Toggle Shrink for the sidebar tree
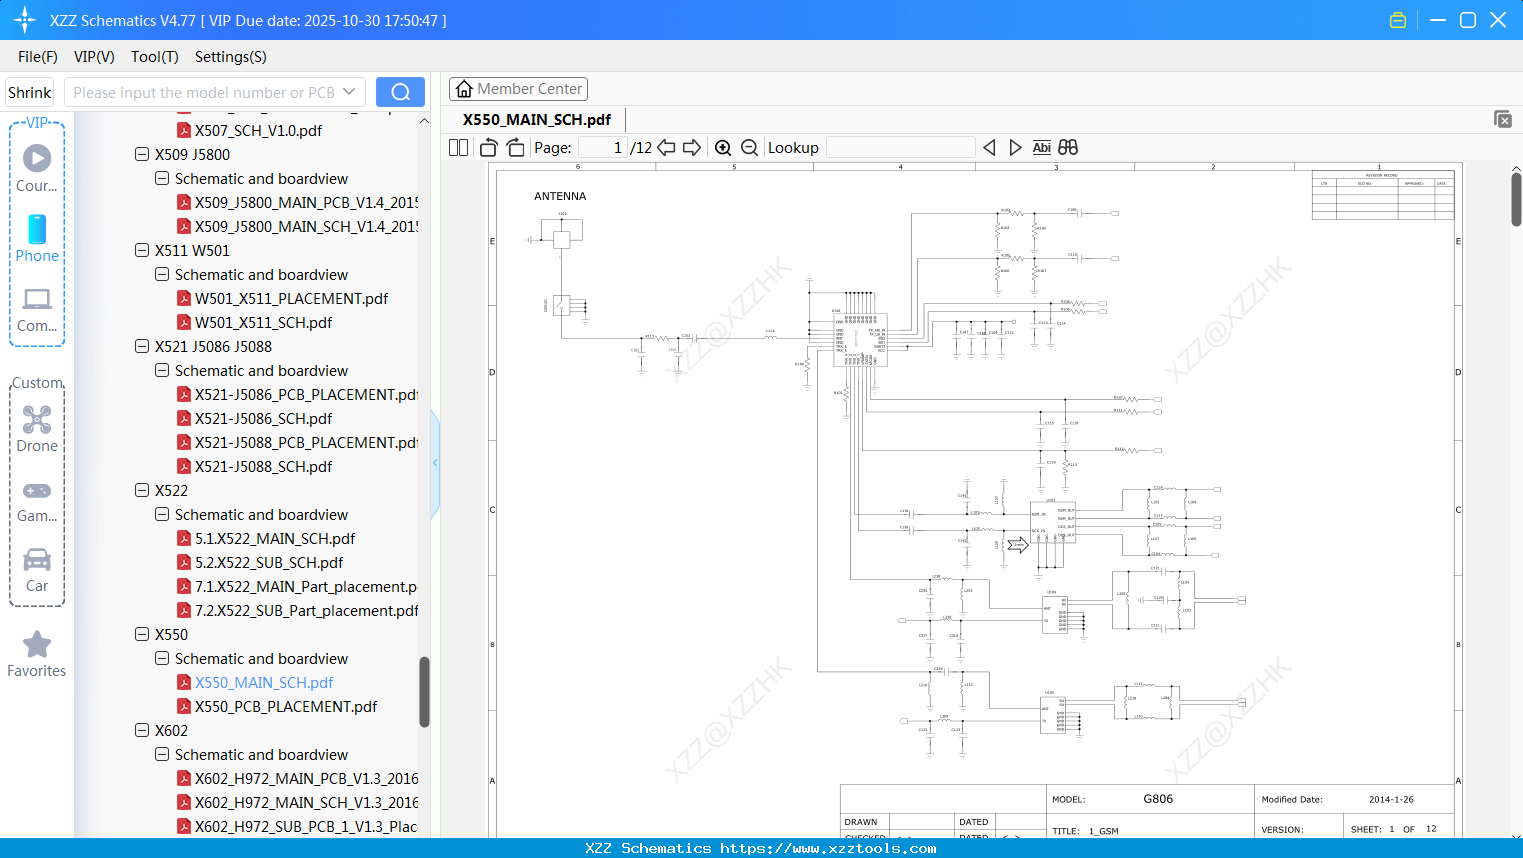1523x858 pixels. (x=29, y=91)
